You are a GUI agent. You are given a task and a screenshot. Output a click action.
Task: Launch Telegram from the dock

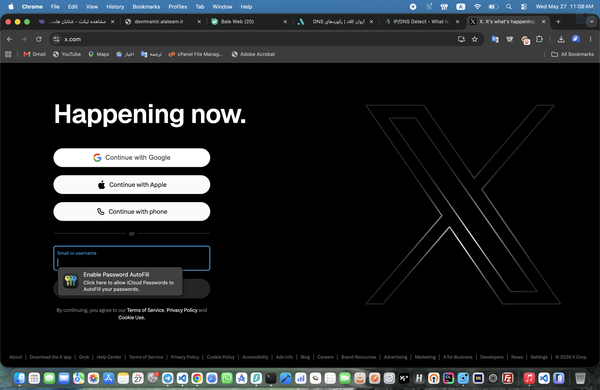click(x=168, y=378)
